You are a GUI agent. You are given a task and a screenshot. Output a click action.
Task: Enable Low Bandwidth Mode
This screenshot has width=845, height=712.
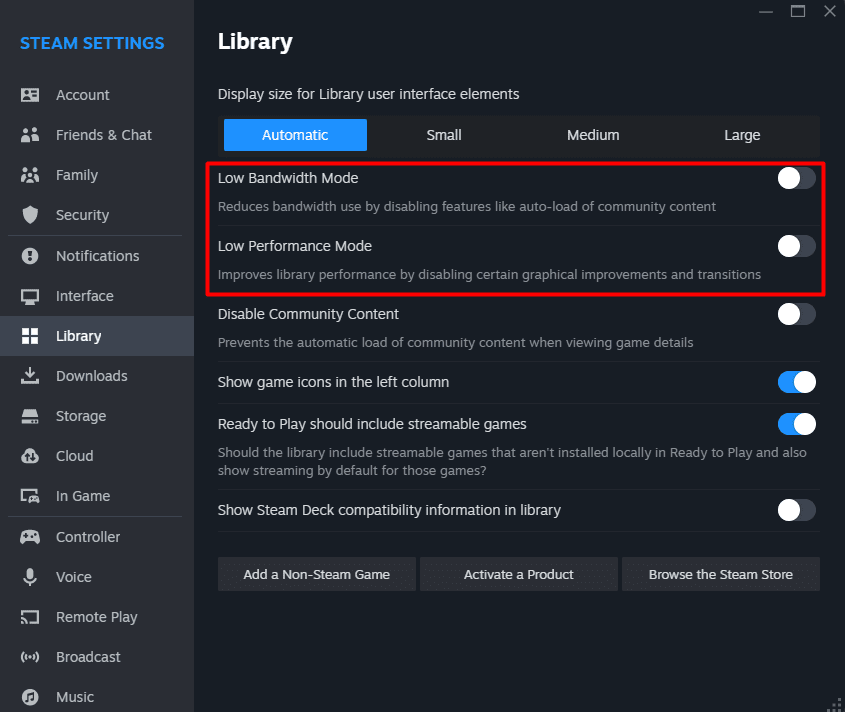pyautogui.click(x=796, y=178)
